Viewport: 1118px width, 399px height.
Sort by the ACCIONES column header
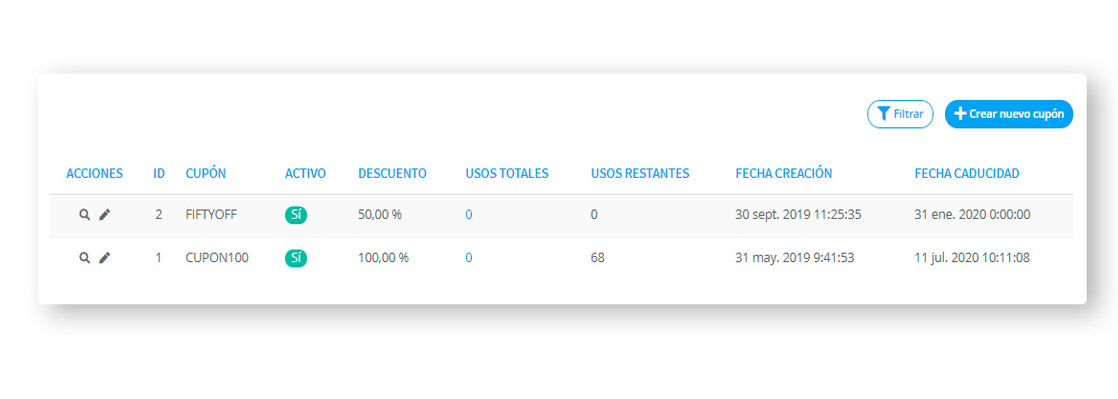[x=95, y=173]
